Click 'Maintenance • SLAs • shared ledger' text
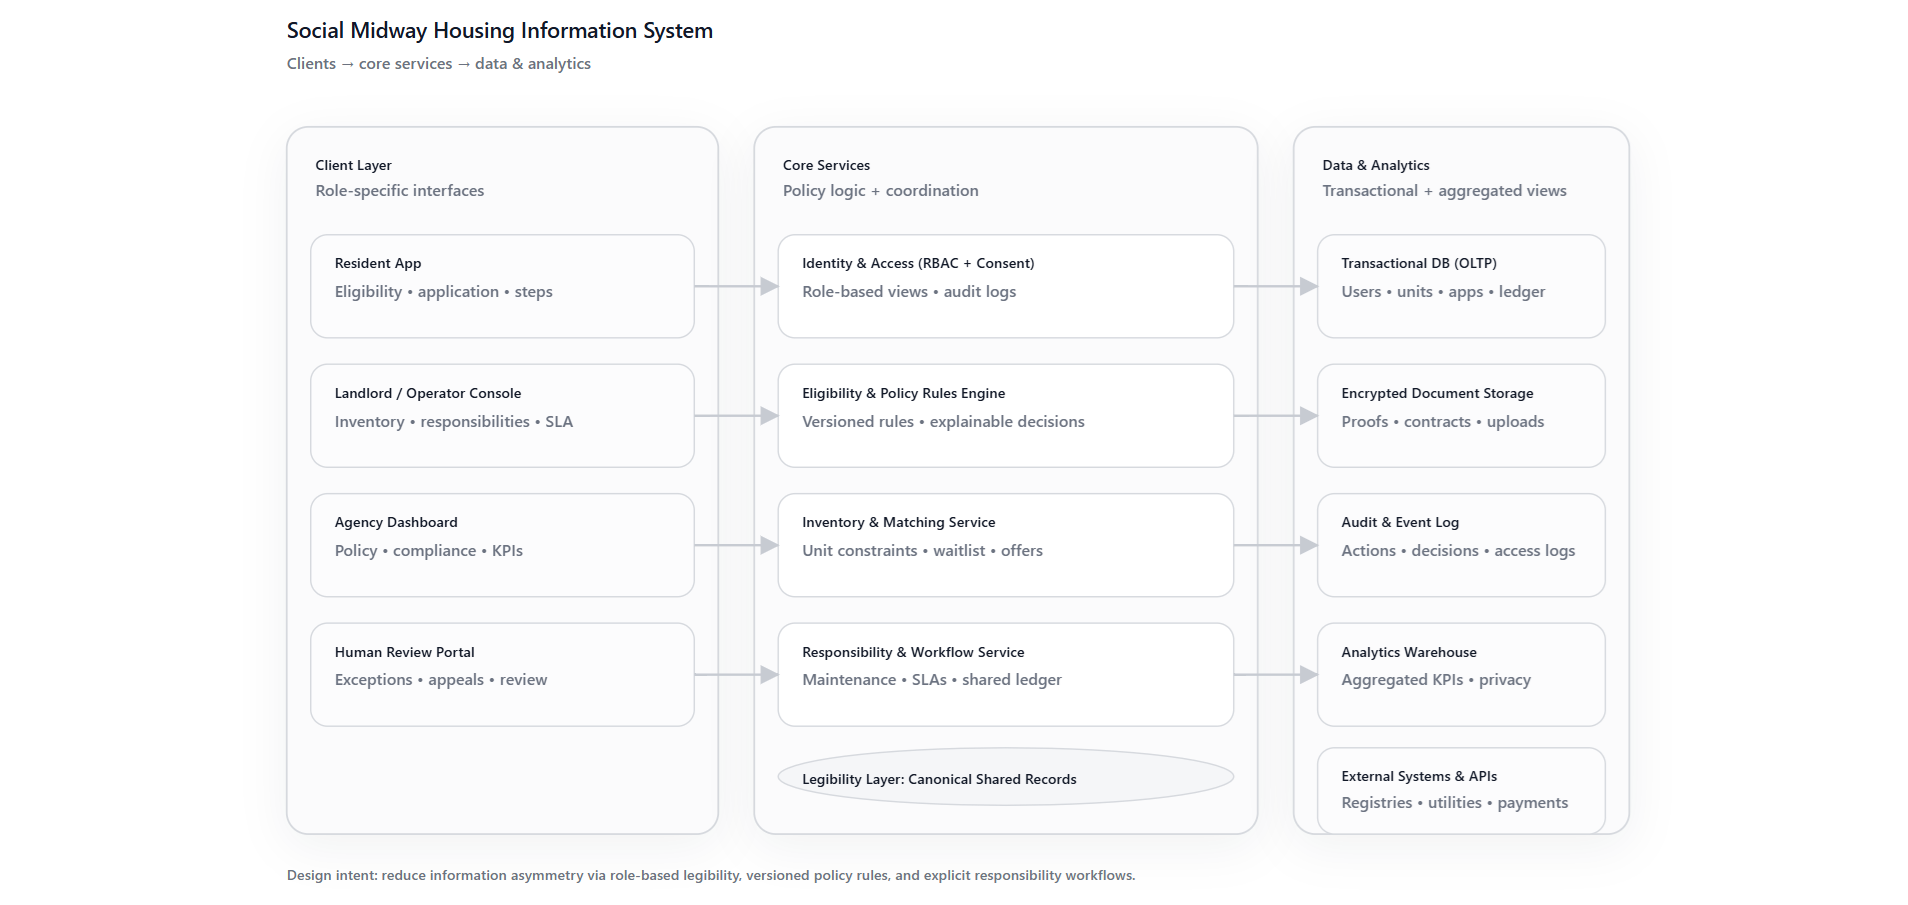 [x=932, y=680]
